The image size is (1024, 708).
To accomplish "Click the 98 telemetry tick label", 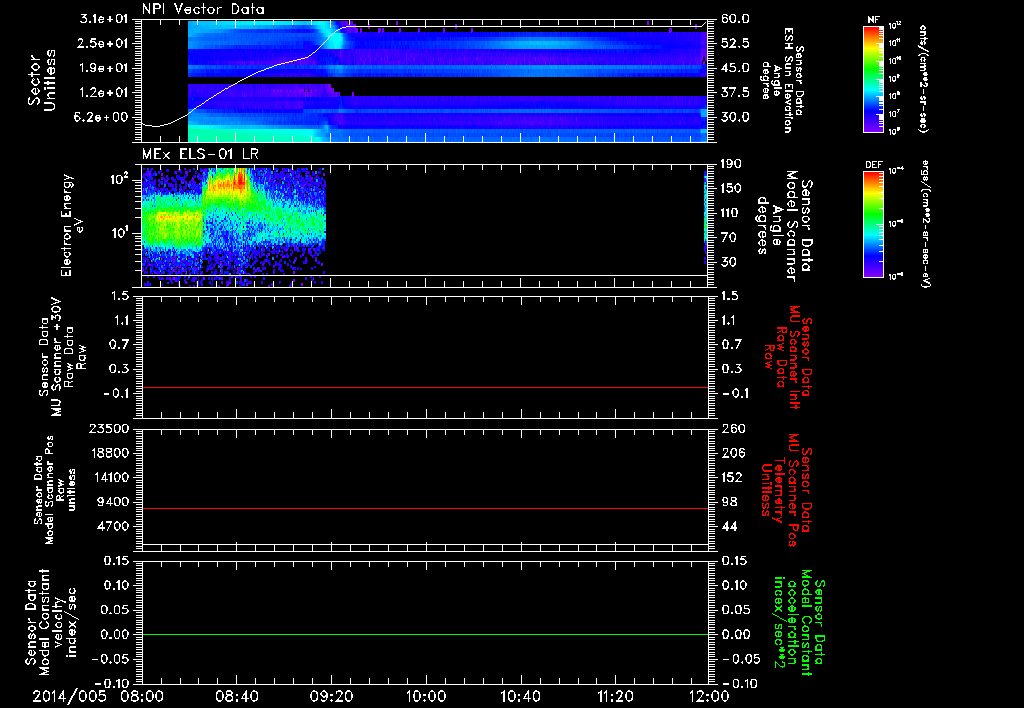I will tap(729, 502).
